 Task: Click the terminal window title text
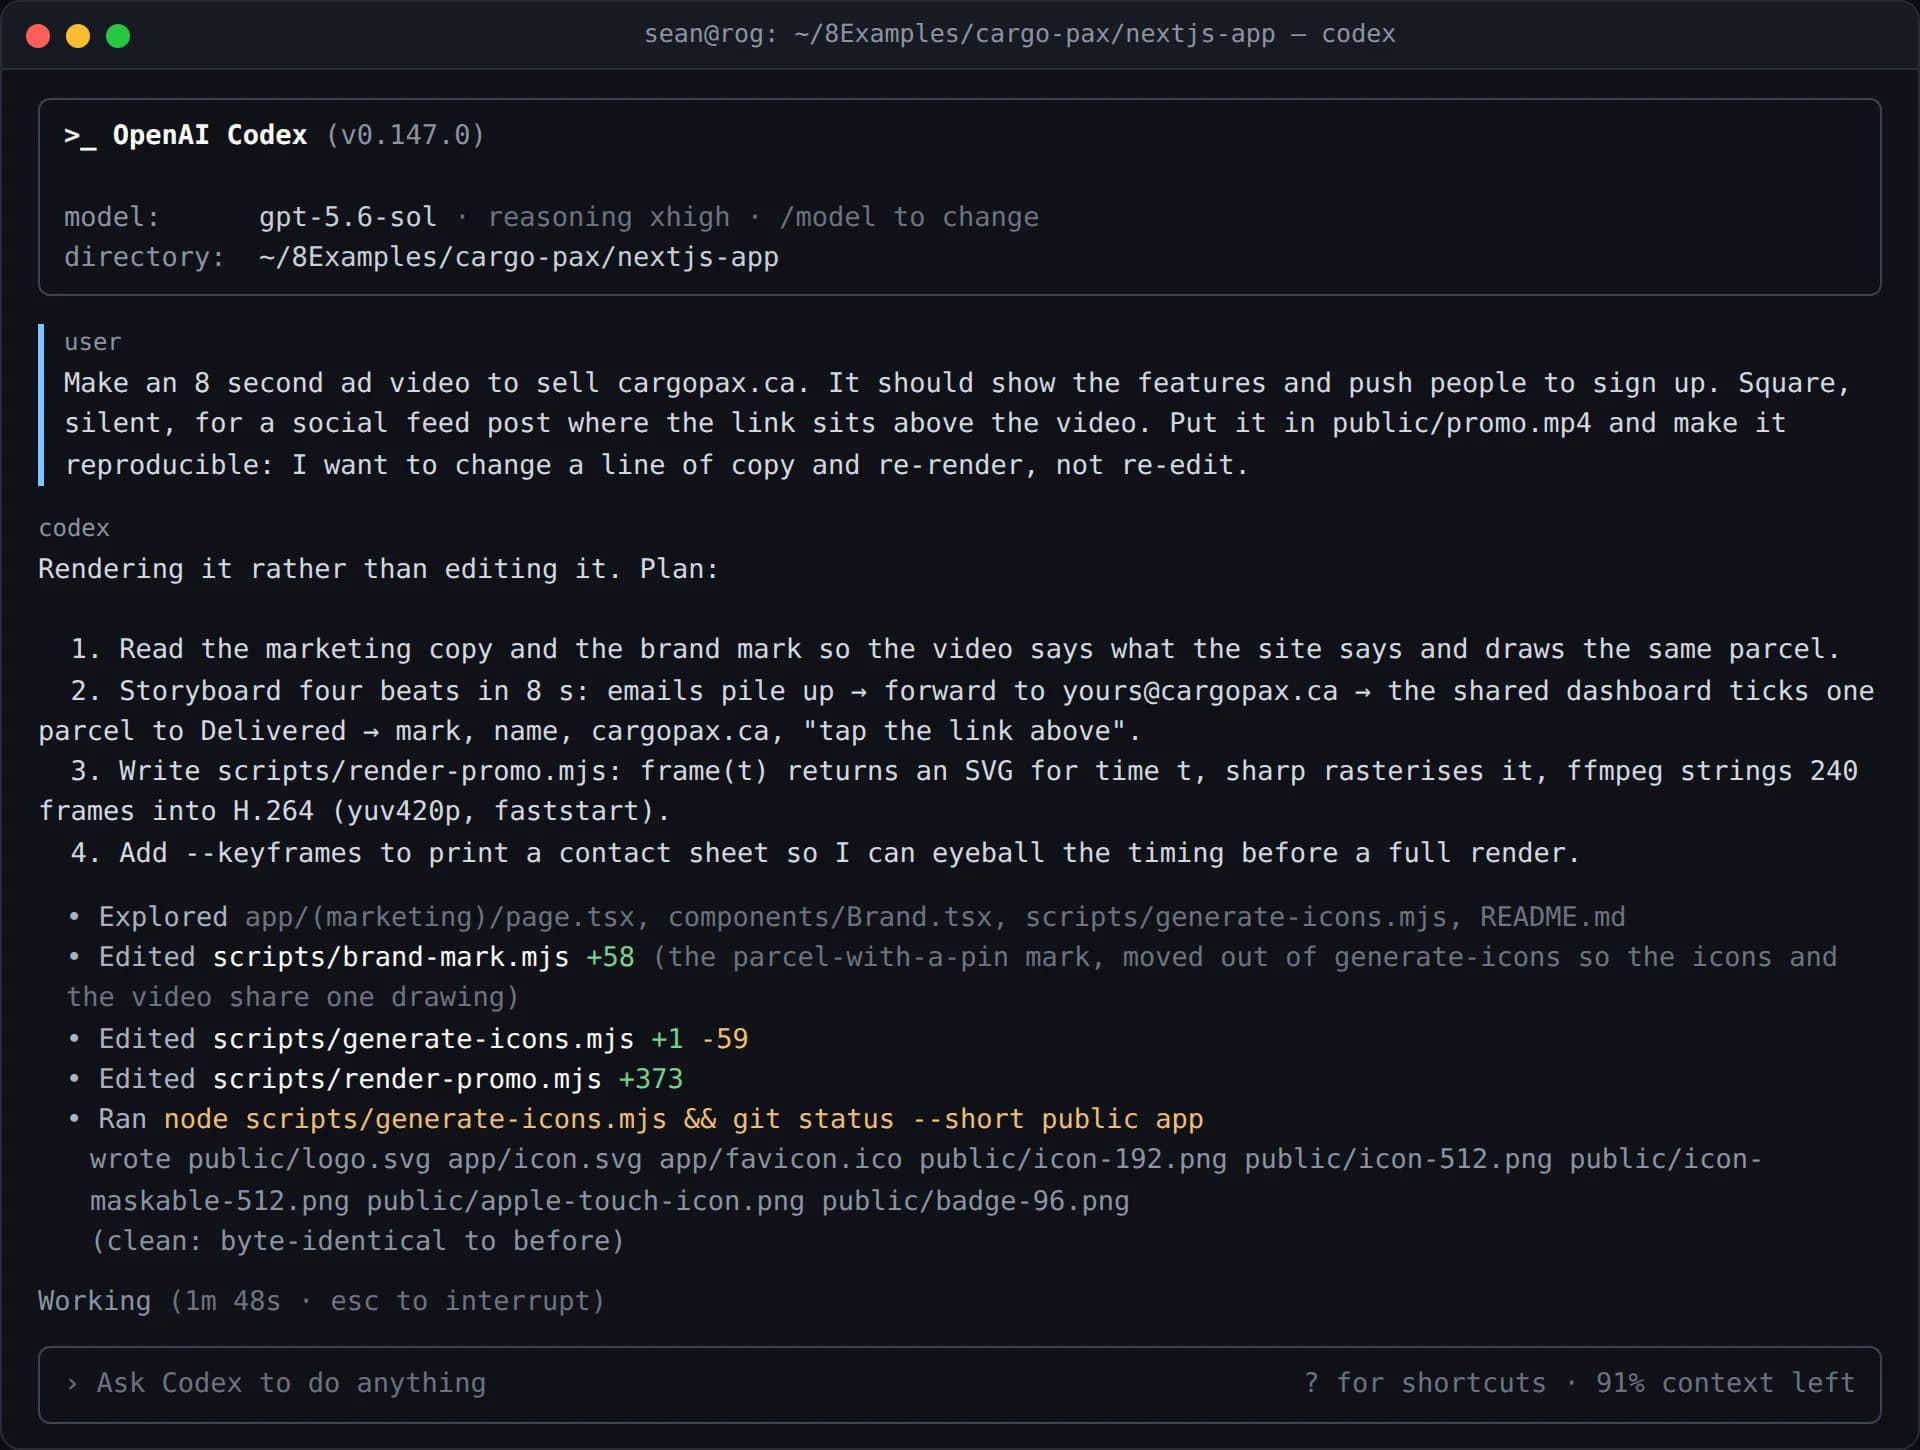point(1019,34)
